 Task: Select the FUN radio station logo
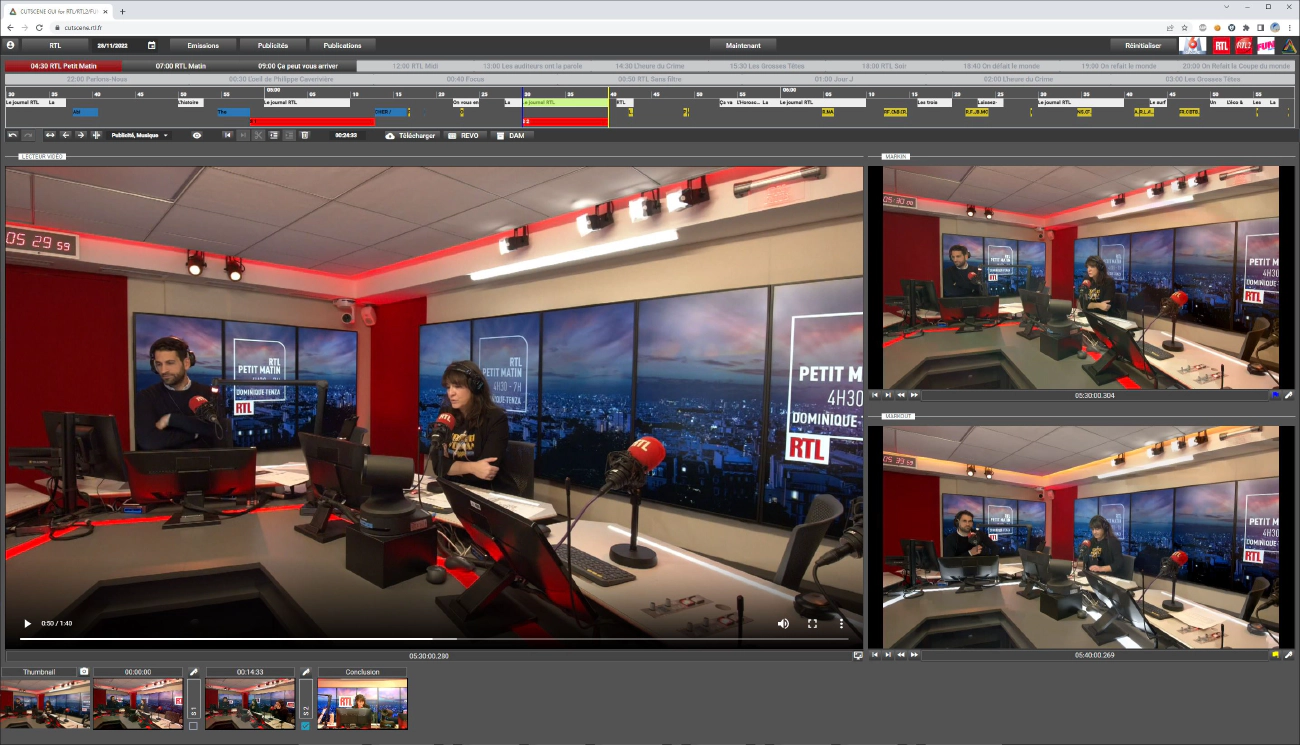pos(1267,45)
